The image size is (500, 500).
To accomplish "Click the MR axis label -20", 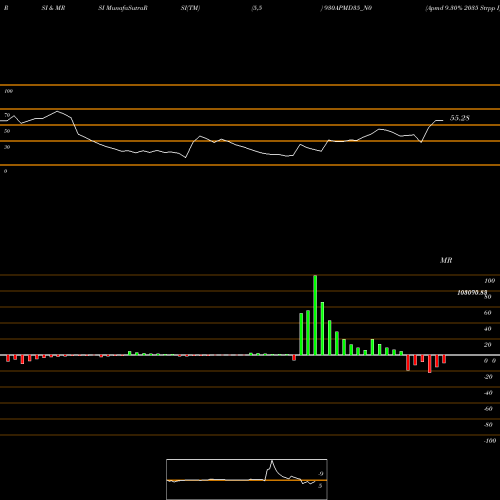I will click(x=488, y=377).
